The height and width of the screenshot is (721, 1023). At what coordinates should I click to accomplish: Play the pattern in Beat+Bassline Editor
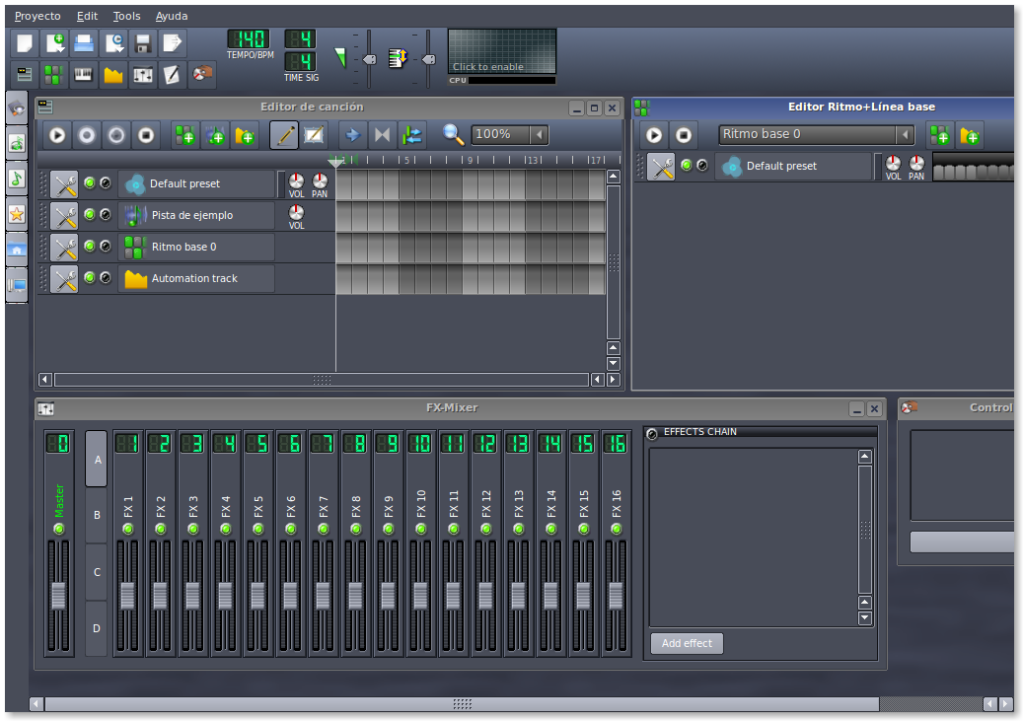pos(654,135)
